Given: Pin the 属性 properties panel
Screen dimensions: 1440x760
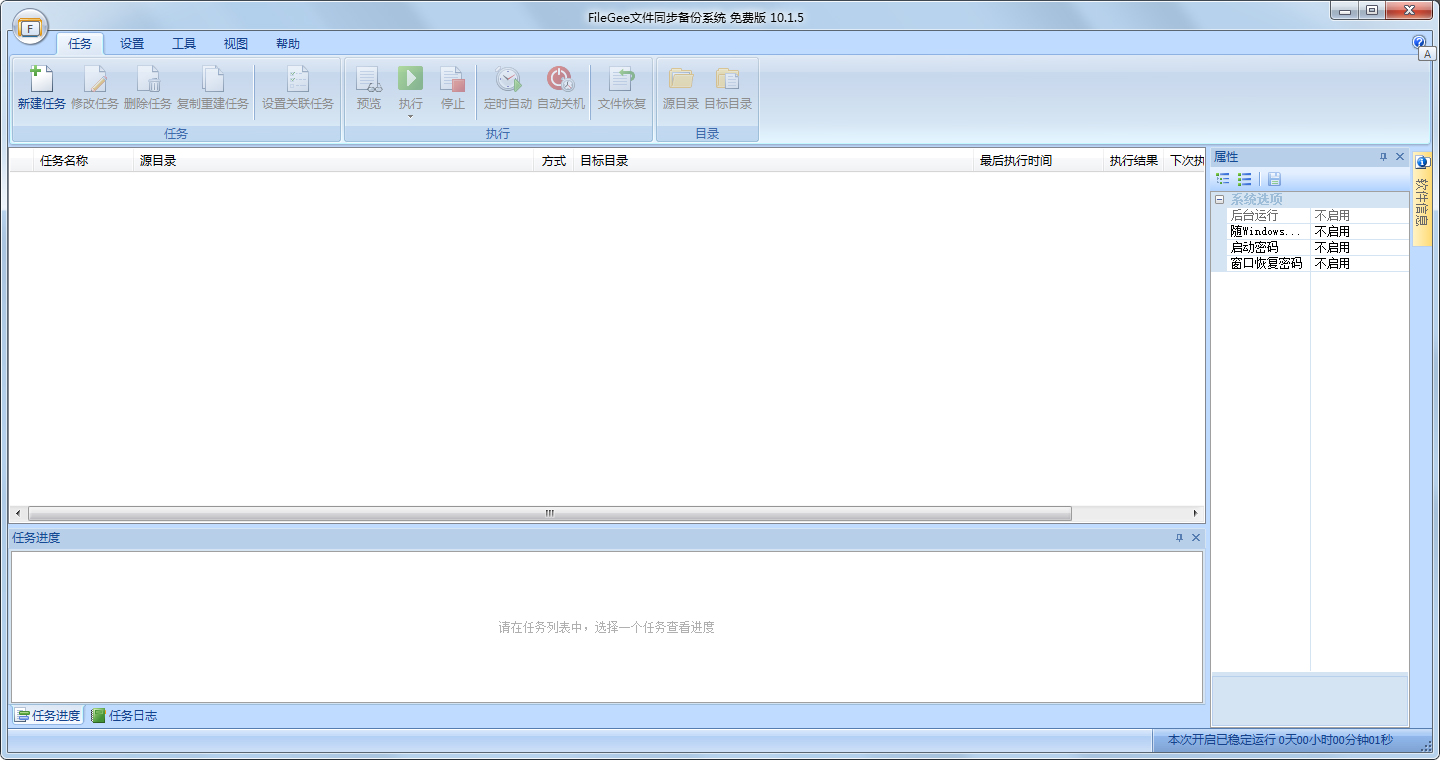Looking at the screenshot, I should pyautogui.click(x=1383, y=156).
